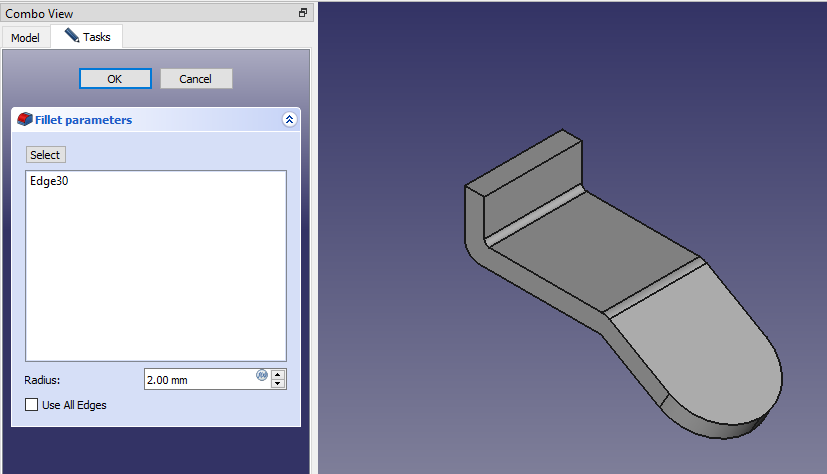Select Edge30 in the edge list

tap(49, 181)
